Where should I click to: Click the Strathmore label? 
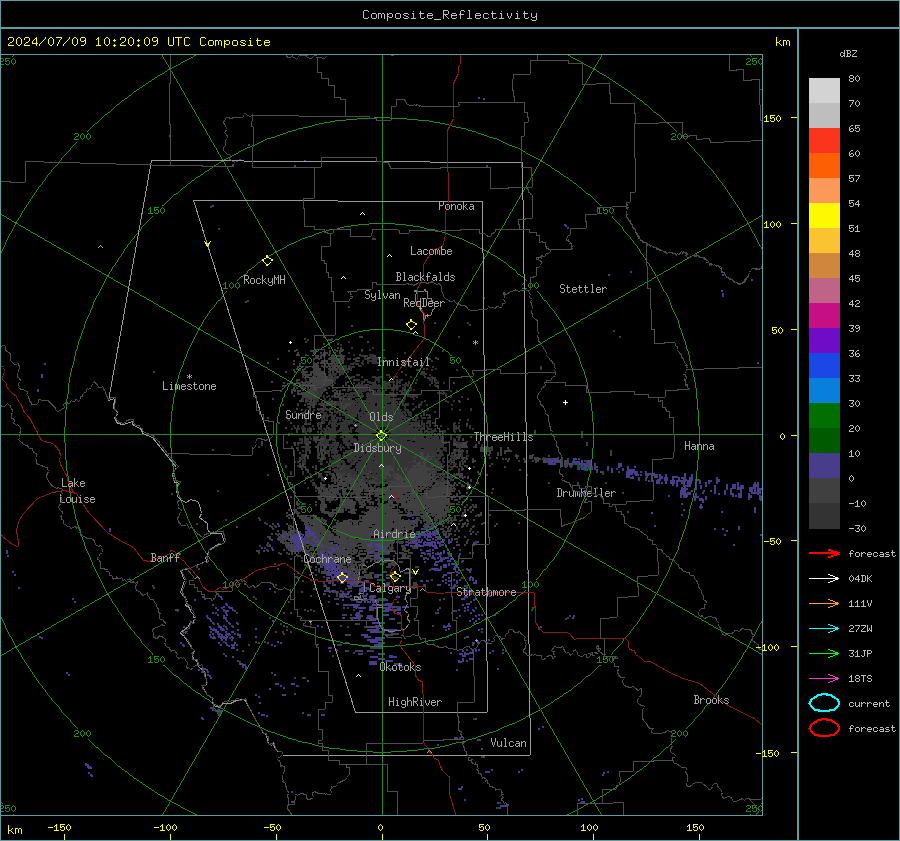click(486, 592)
